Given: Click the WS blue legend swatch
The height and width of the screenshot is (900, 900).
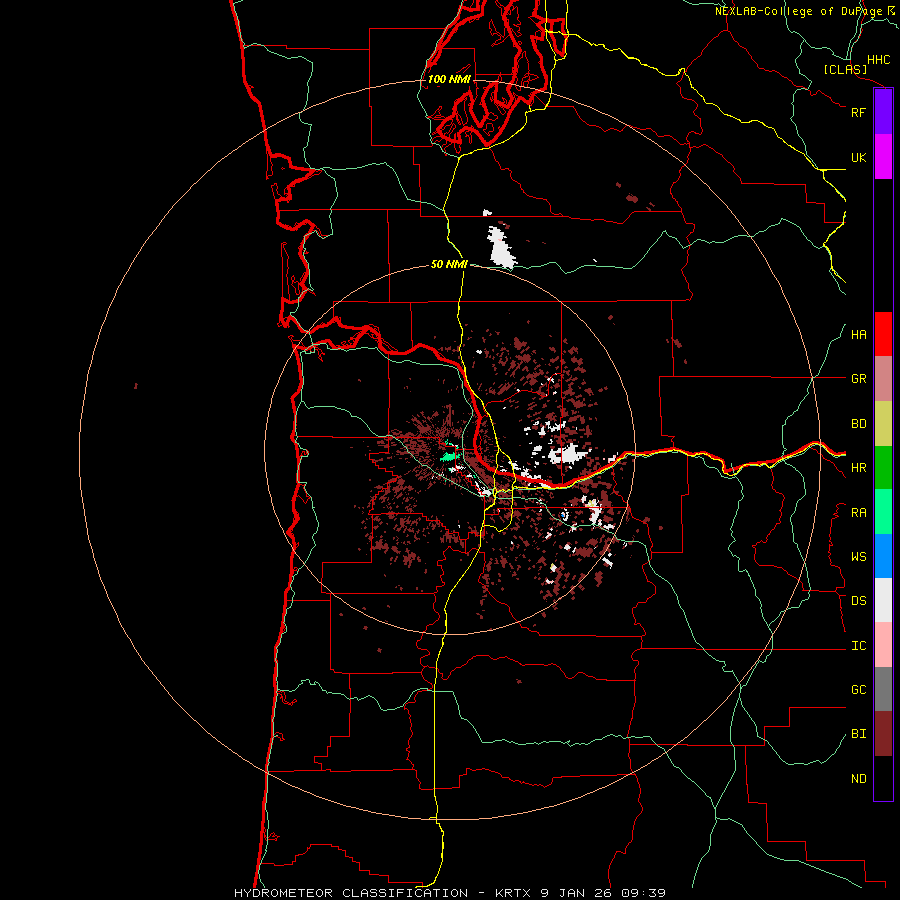Looking at the screenshot, I should tap(883, 556).
